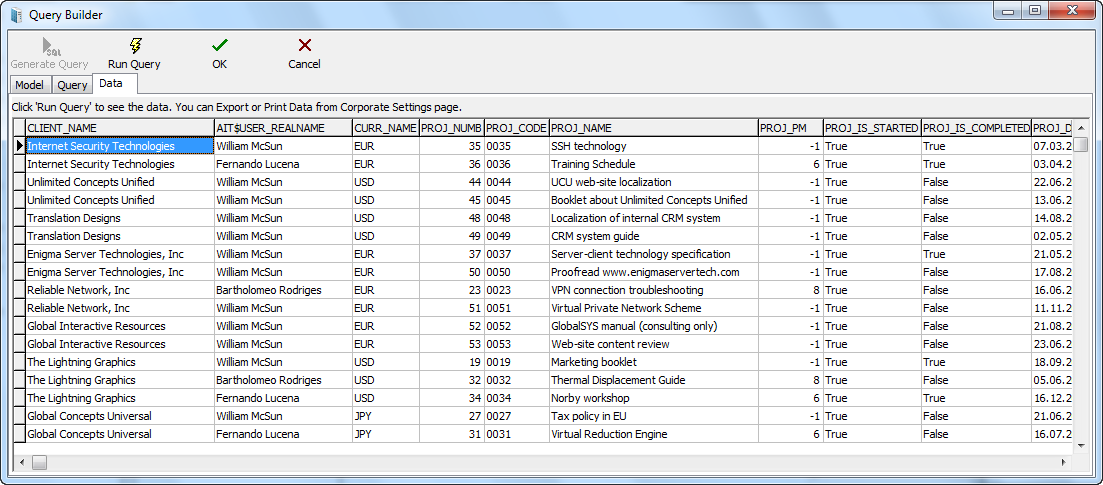Click 'Global Interactive Resources' in the 0052 row
The height and width of the screenshot is (485, 1103).
pyautogui.click(x=120, y=326)
